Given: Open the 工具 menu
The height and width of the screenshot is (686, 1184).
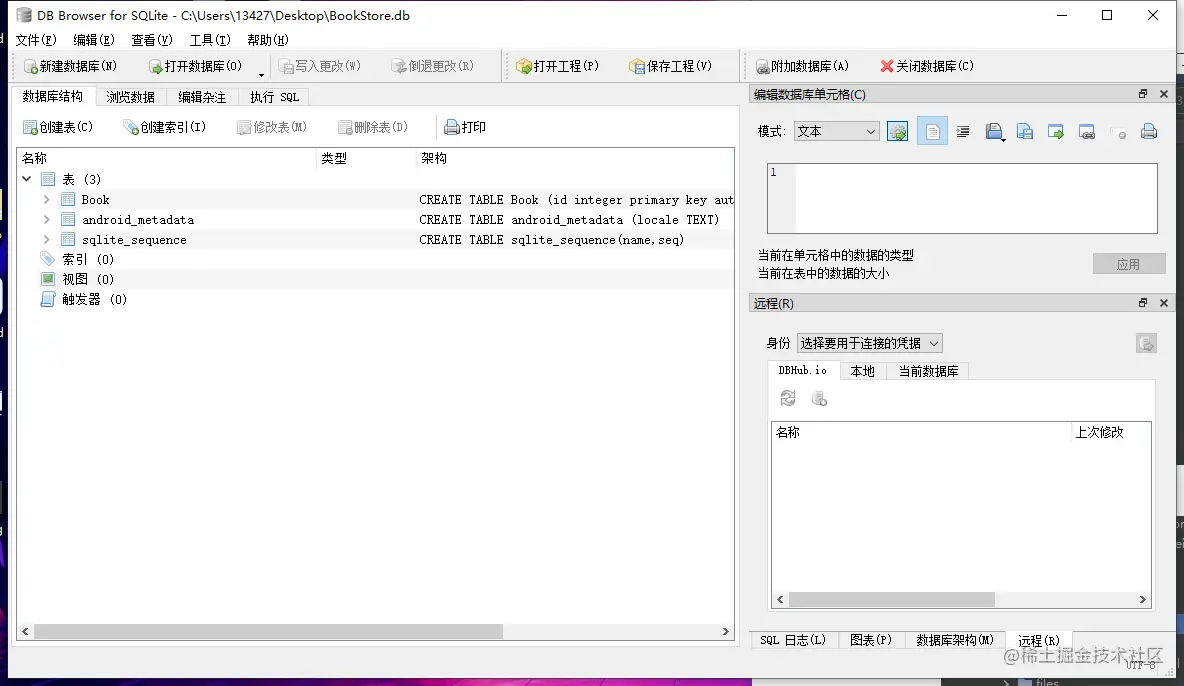Looking at the screenshot, I should coord(210,40).
